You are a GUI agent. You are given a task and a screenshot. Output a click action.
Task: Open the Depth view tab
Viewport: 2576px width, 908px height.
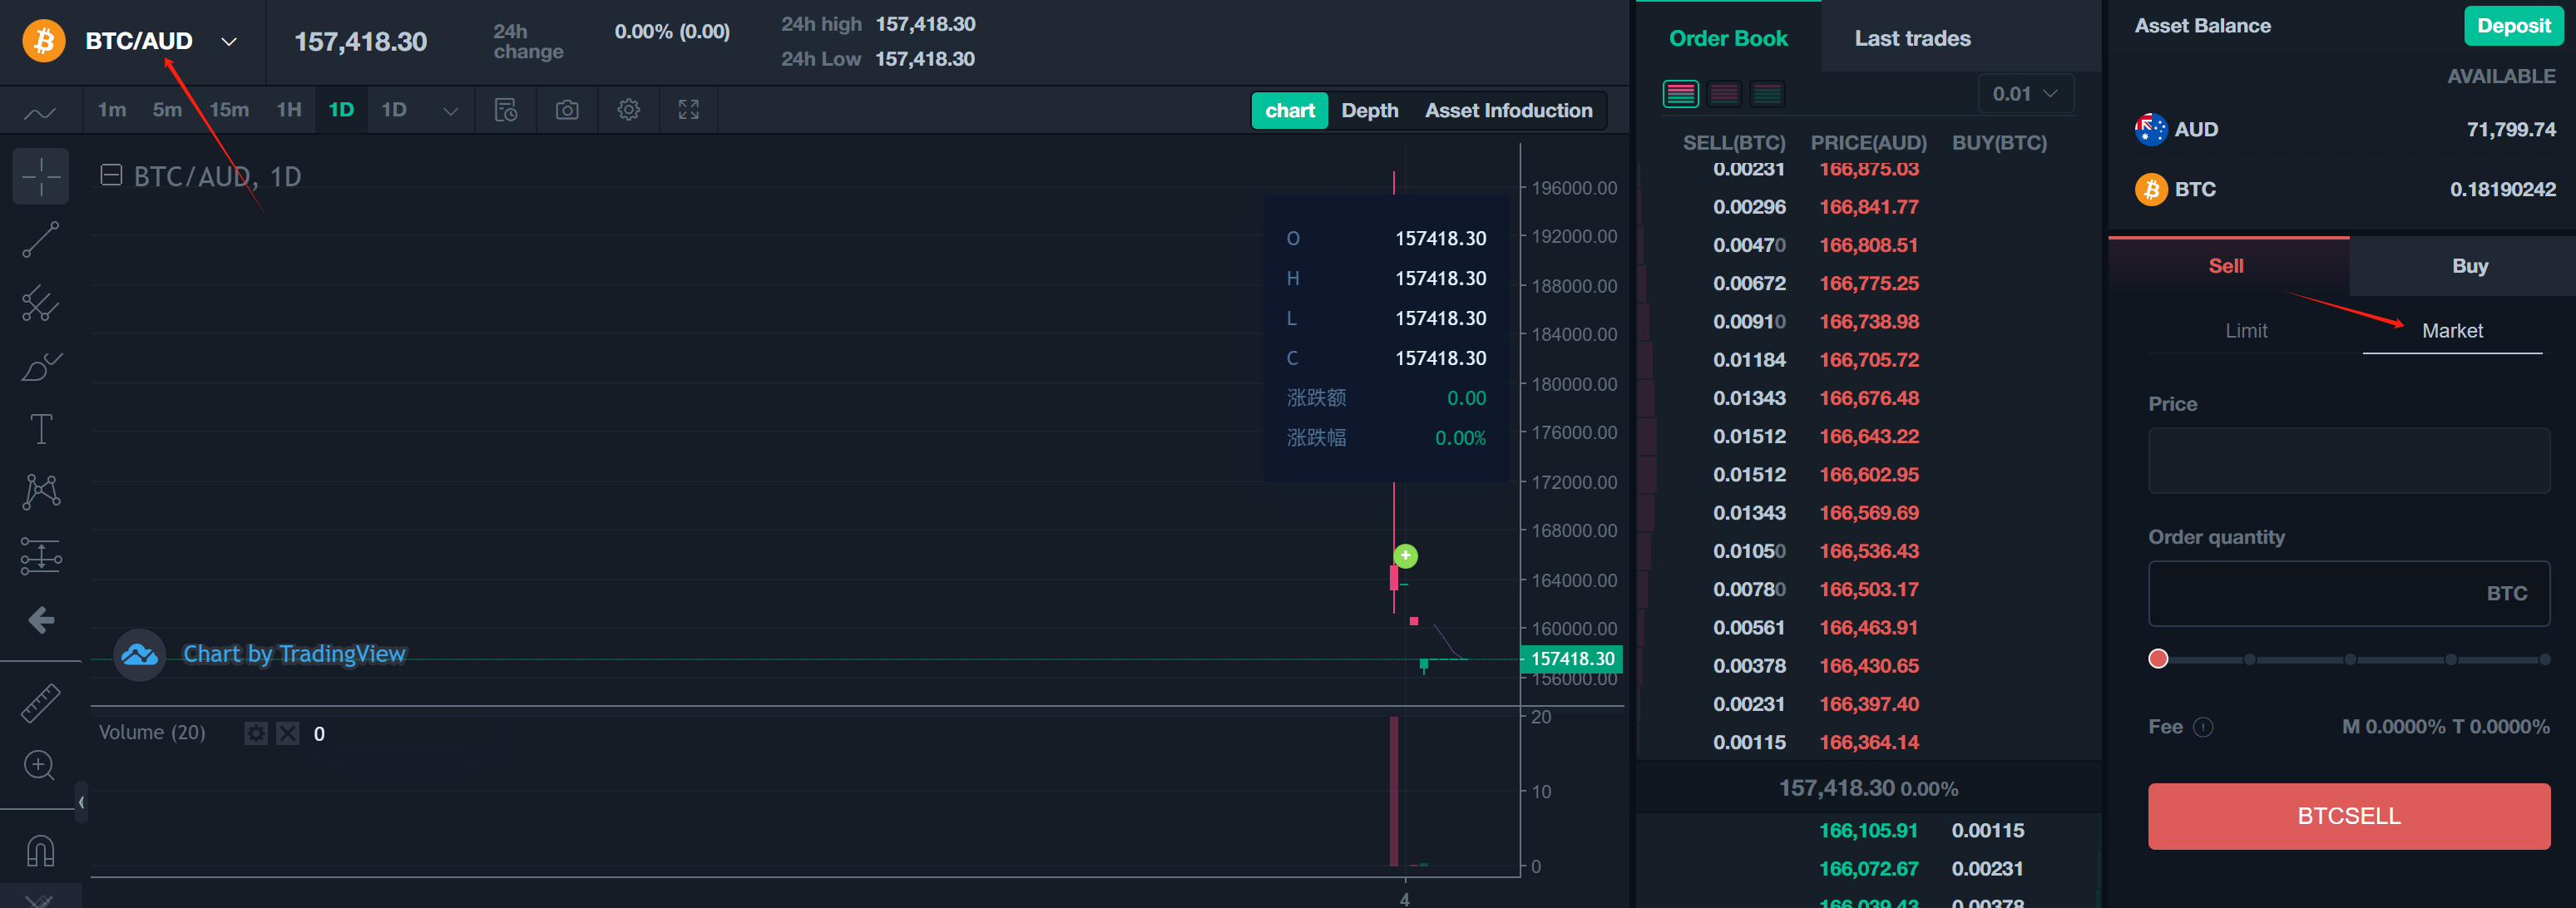(x=1369, y=110)
